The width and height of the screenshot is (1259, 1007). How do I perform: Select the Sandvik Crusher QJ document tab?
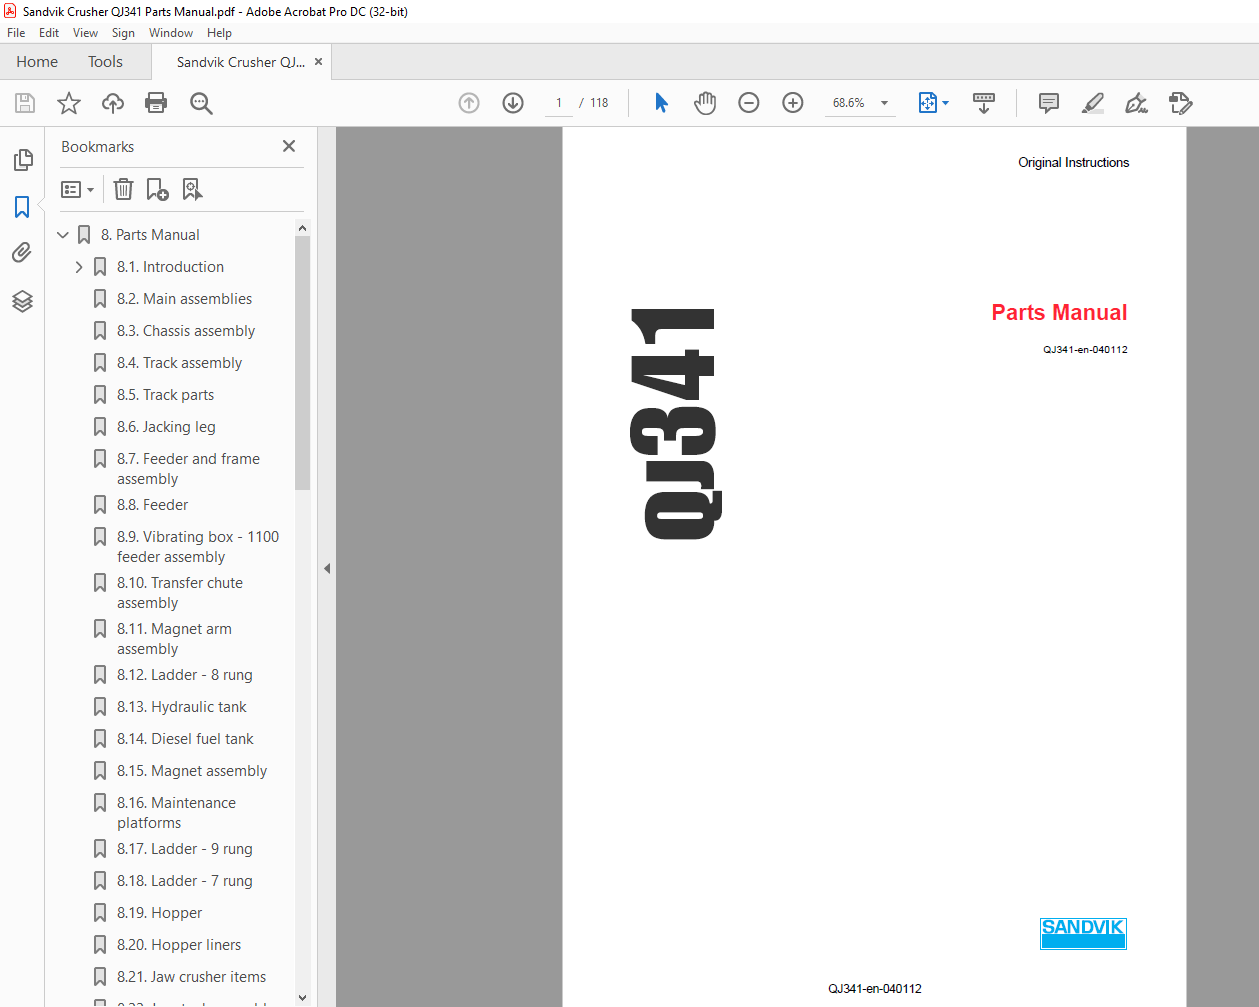click(241, 62)
